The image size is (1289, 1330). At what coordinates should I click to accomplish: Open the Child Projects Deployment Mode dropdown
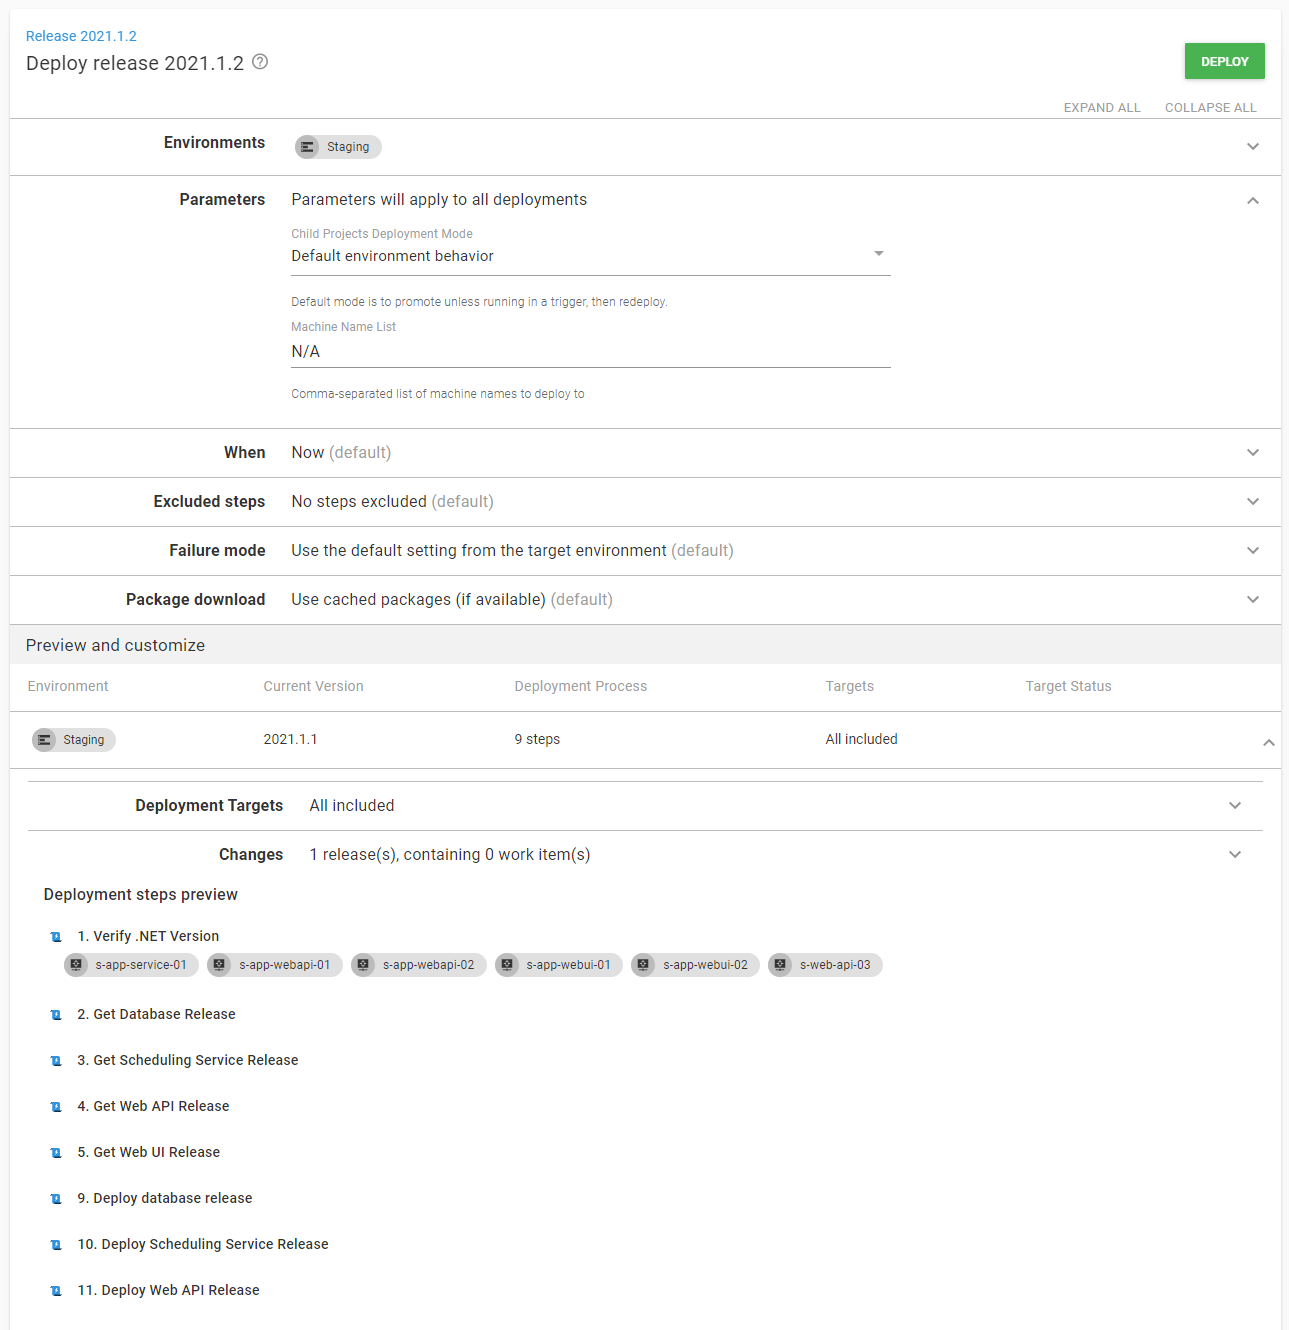tap(879, 252)
